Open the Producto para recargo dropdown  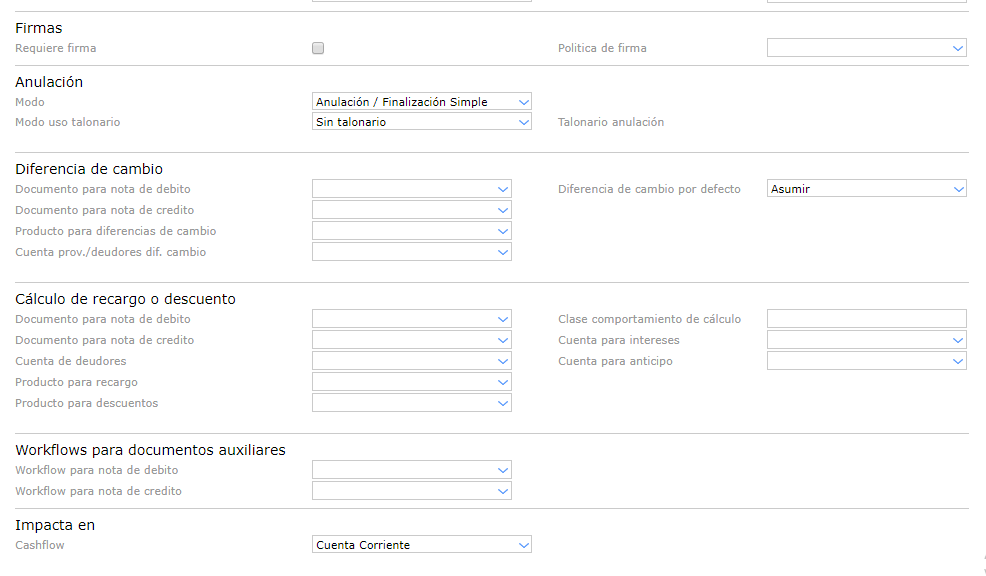pos(411,382)
